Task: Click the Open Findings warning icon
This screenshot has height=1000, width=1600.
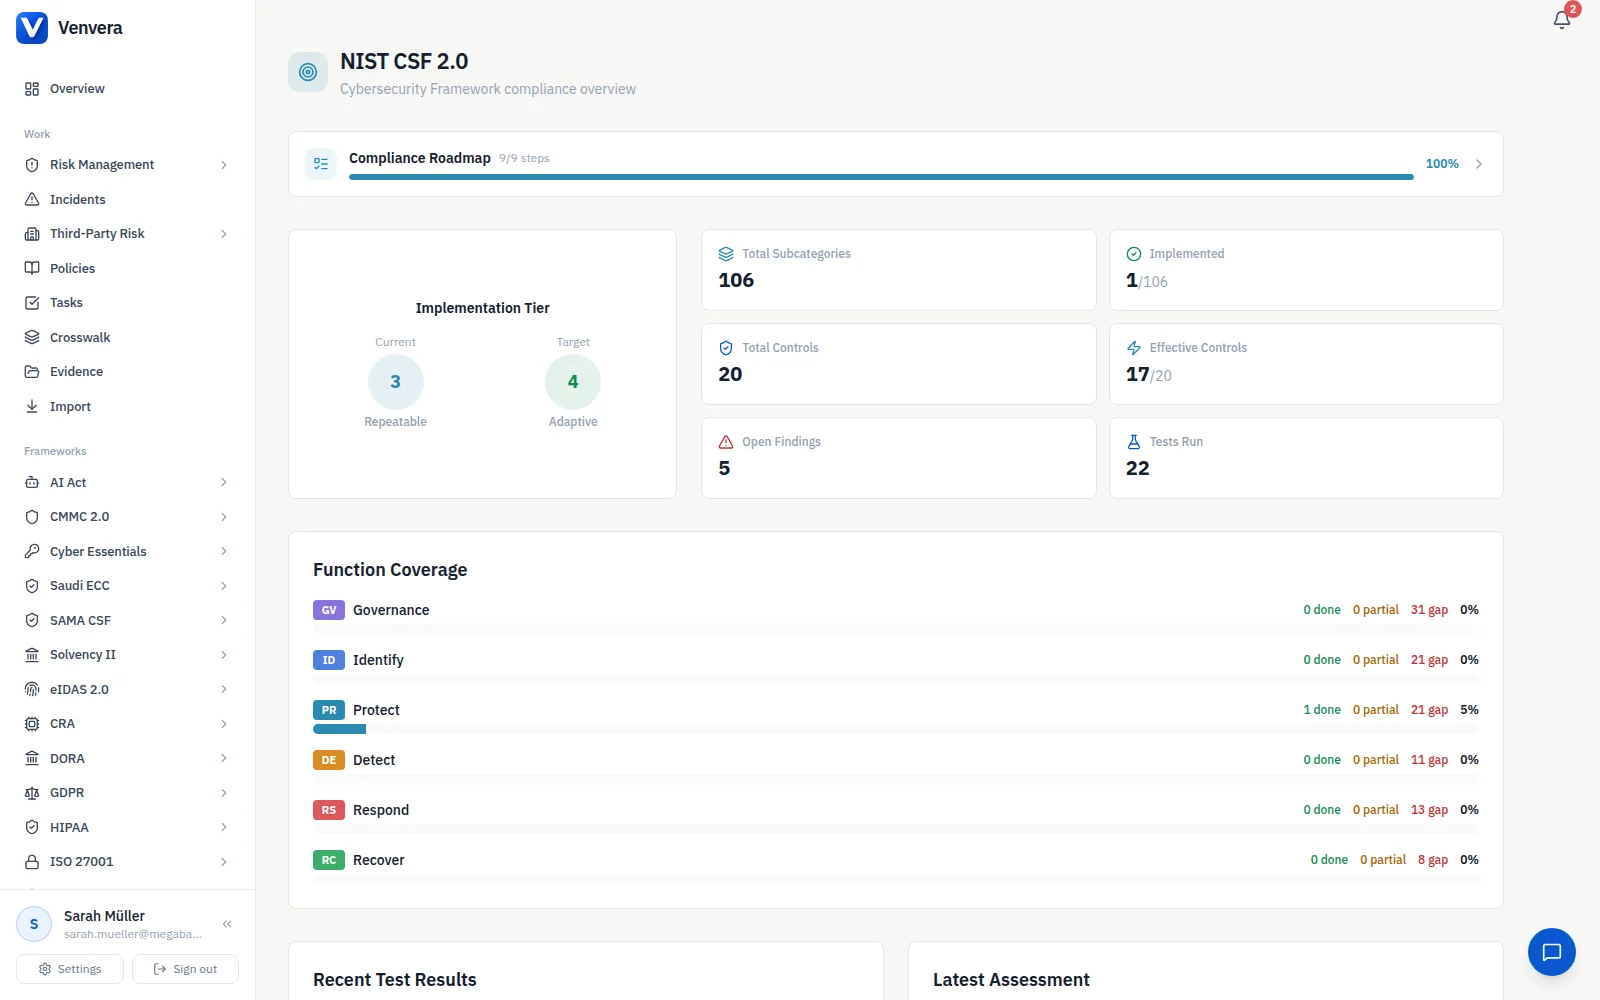Action: tap(726, 442)
